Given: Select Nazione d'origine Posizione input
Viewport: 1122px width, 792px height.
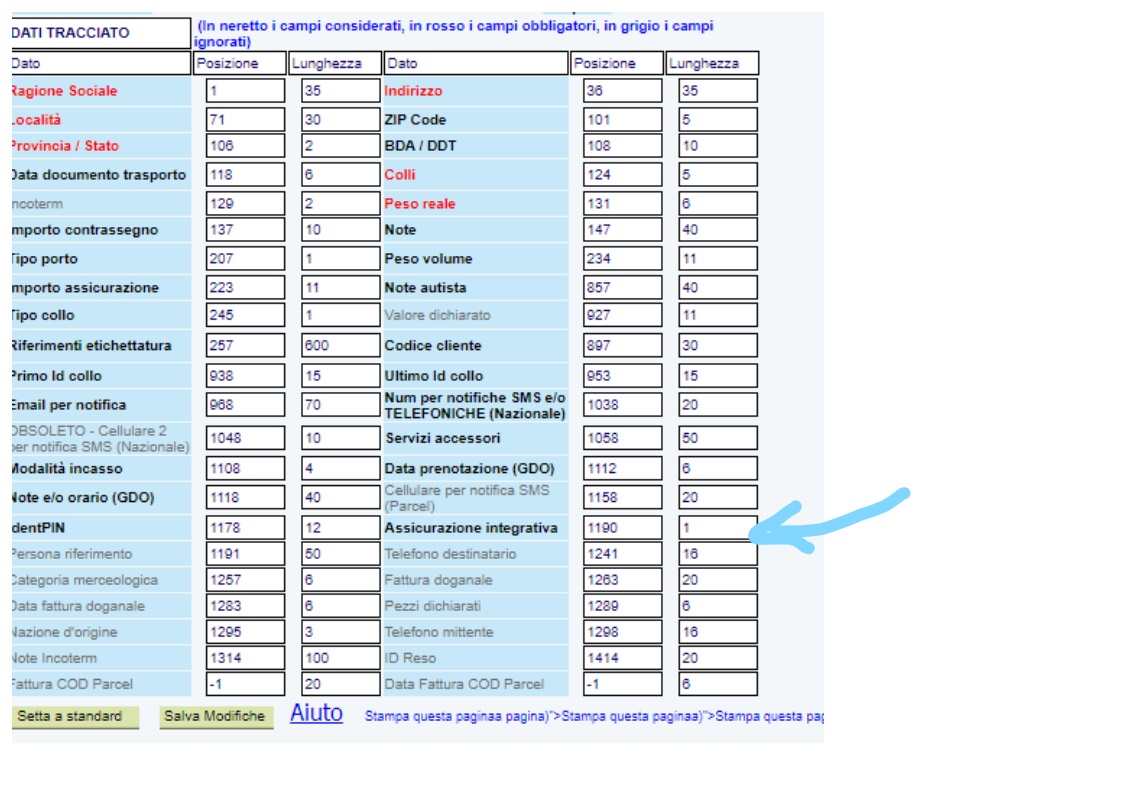Looking at the screenshot, I should (x=245, y=632).
